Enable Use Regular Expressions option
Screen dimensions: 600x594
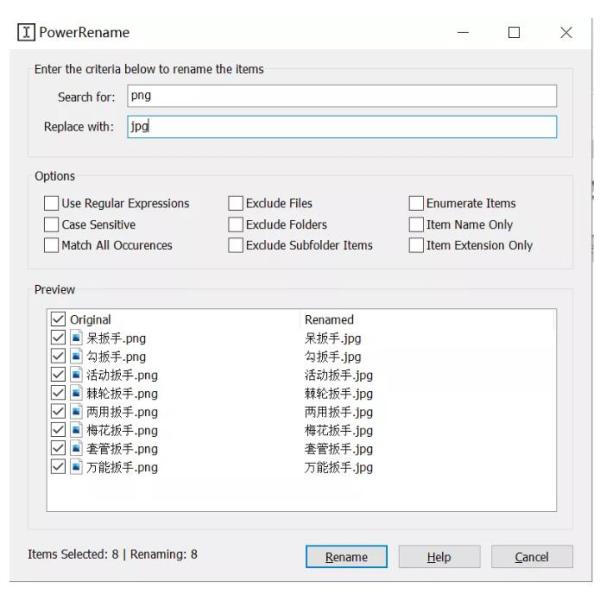(x=51, y=203)
